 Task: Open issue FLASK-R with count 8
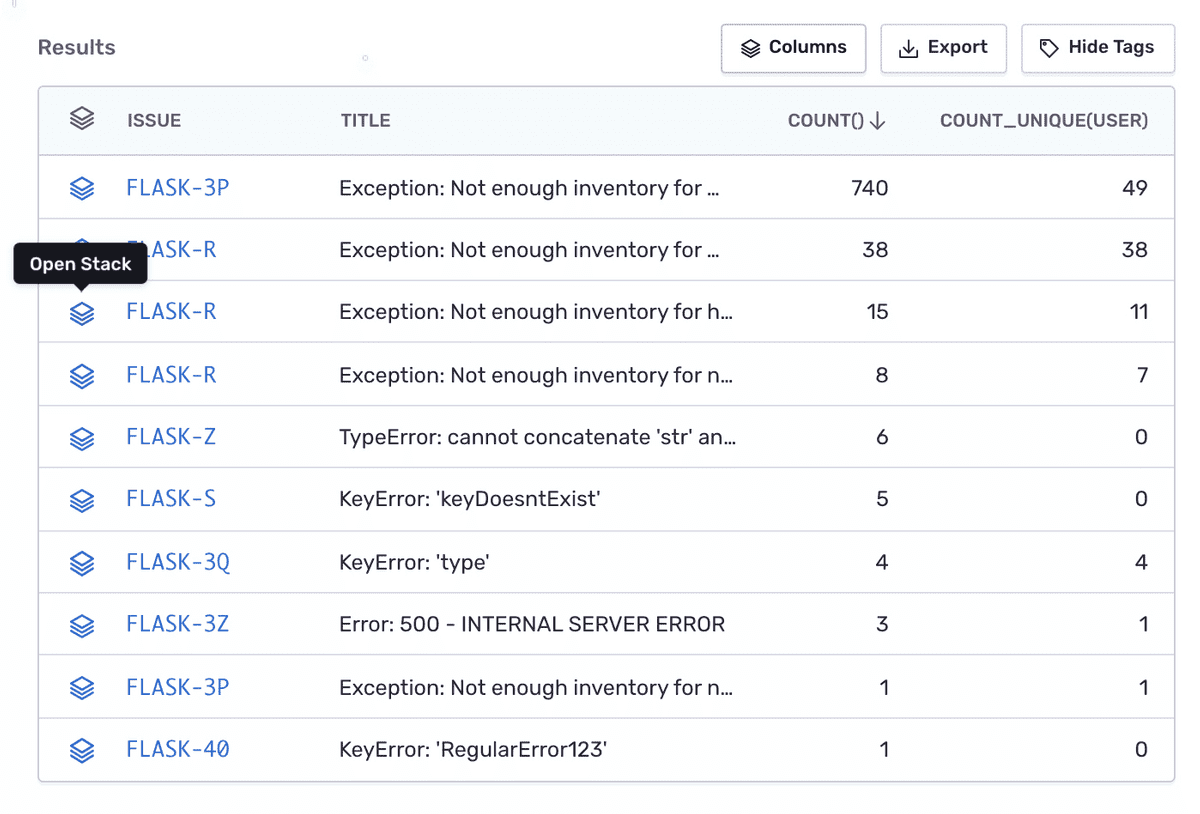[x=171, y=375]
